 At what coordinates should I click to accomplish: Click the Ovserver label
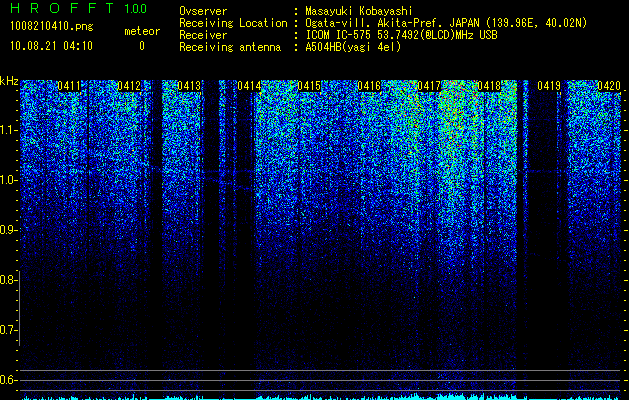pos(203,12)
